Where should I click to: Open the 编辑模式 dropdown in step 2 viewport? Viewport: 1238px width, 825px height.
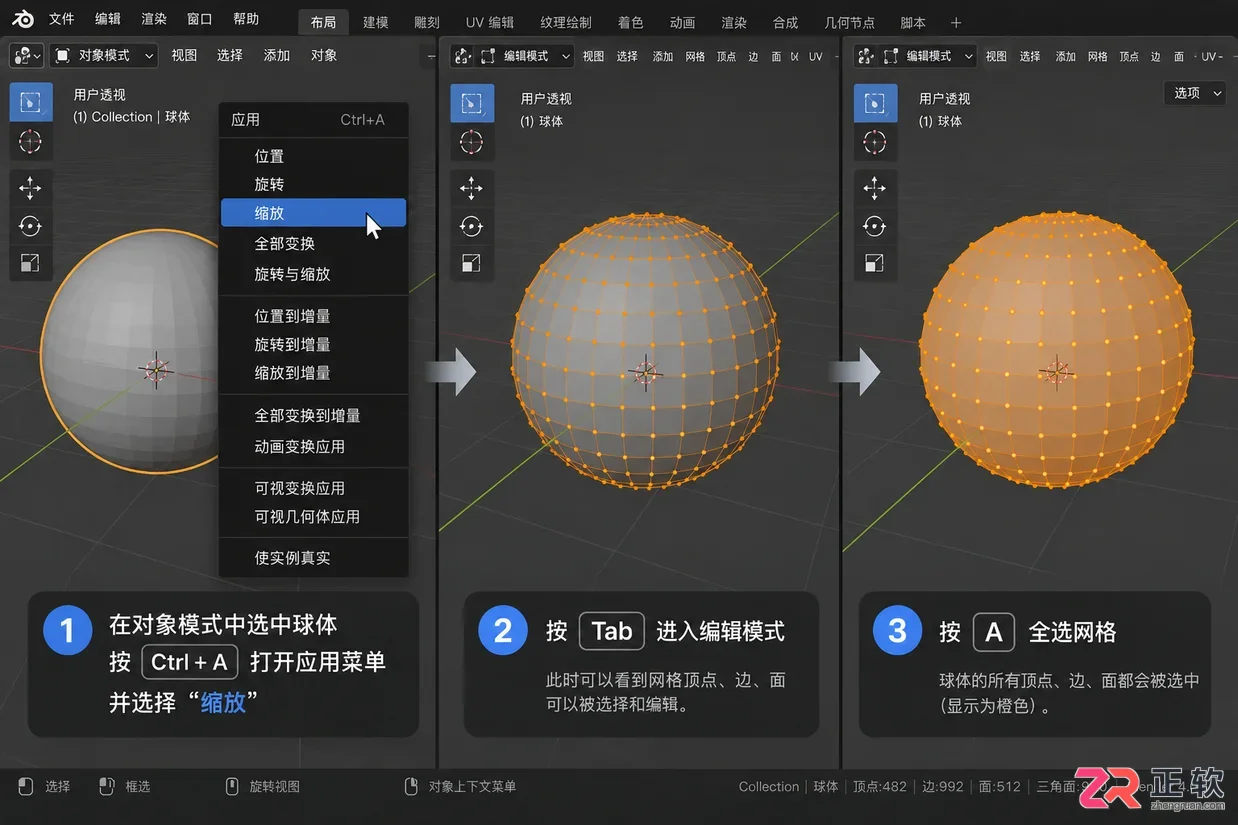(526, 56)
